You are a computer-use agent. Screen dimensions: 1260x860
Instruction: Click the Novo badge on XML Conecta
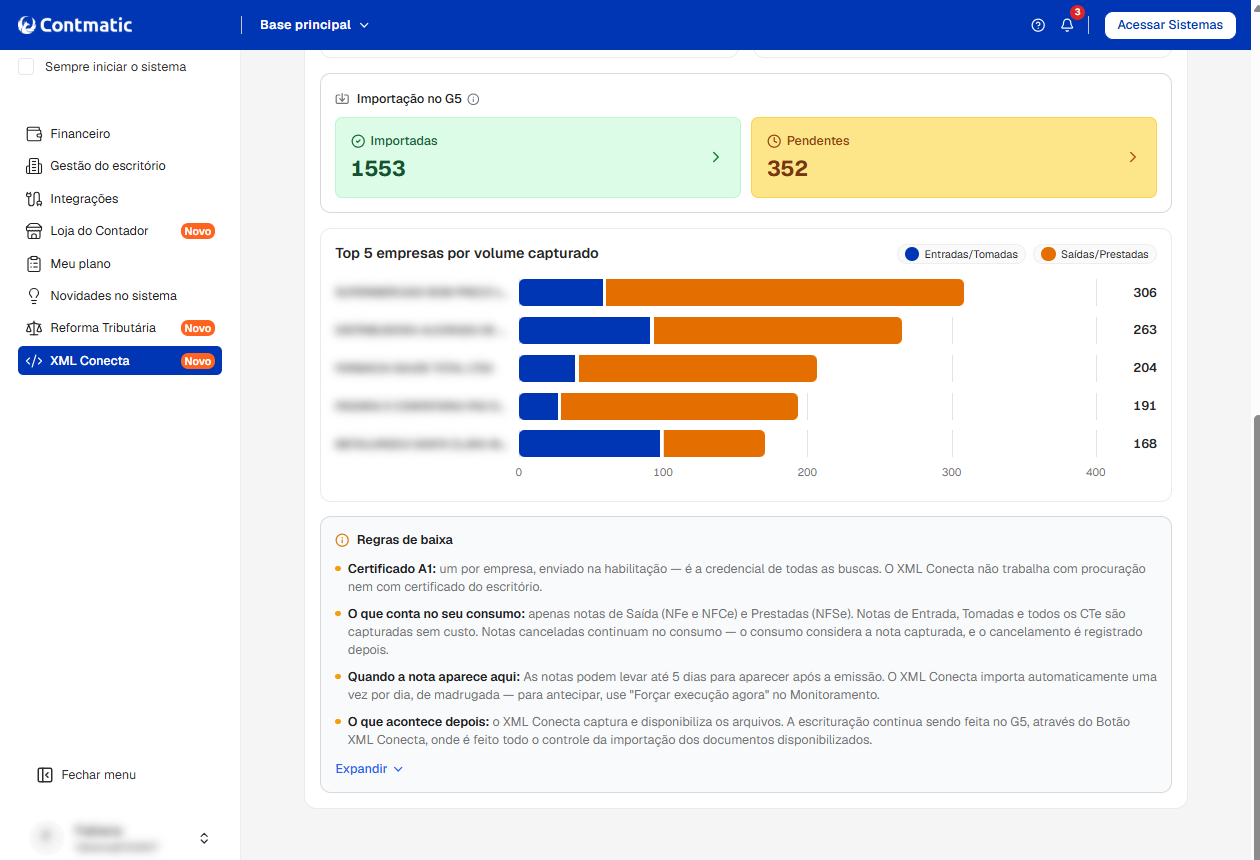click(x=198, y=361)
